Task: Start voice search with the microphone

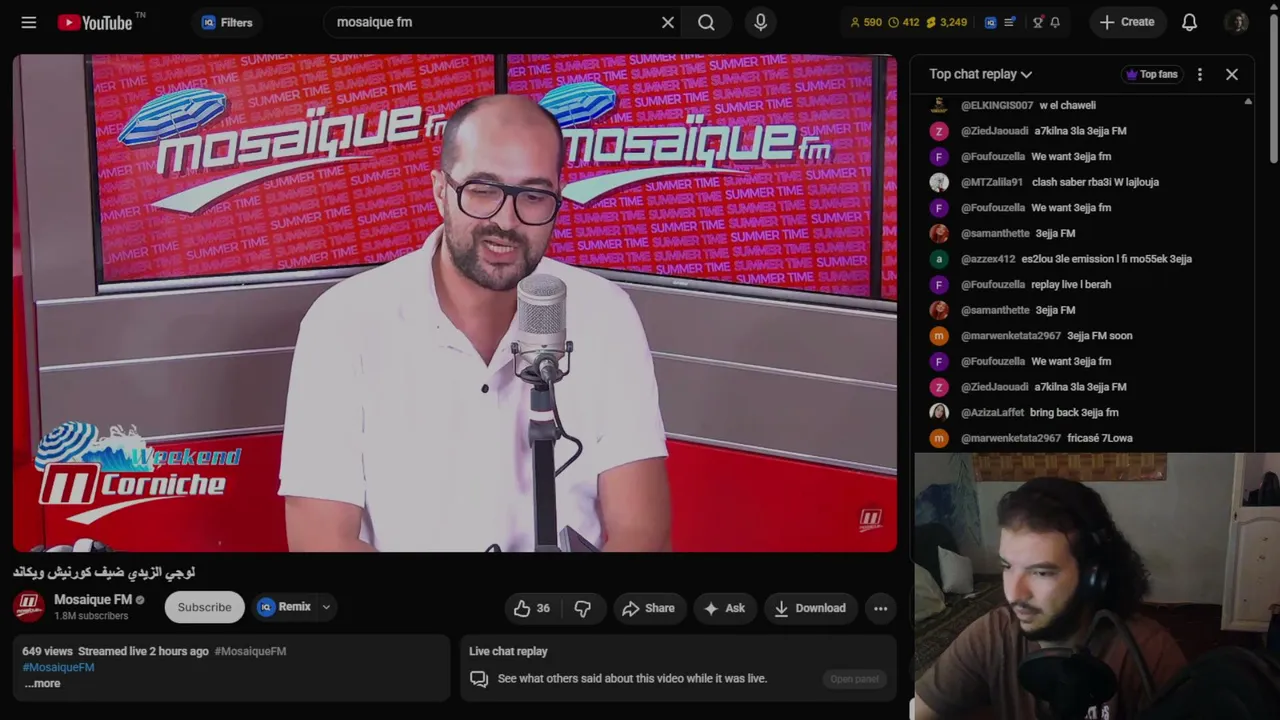Action: (761, 22)
